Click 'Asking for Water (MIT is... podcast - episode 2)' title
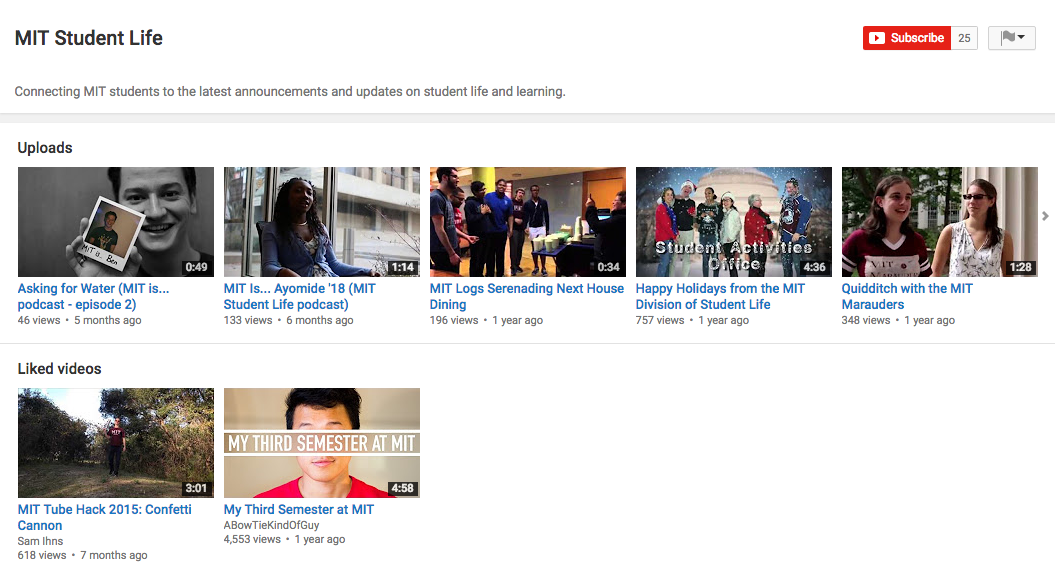The height and width of the screenshot is (576, 1055). click(94, 296)
